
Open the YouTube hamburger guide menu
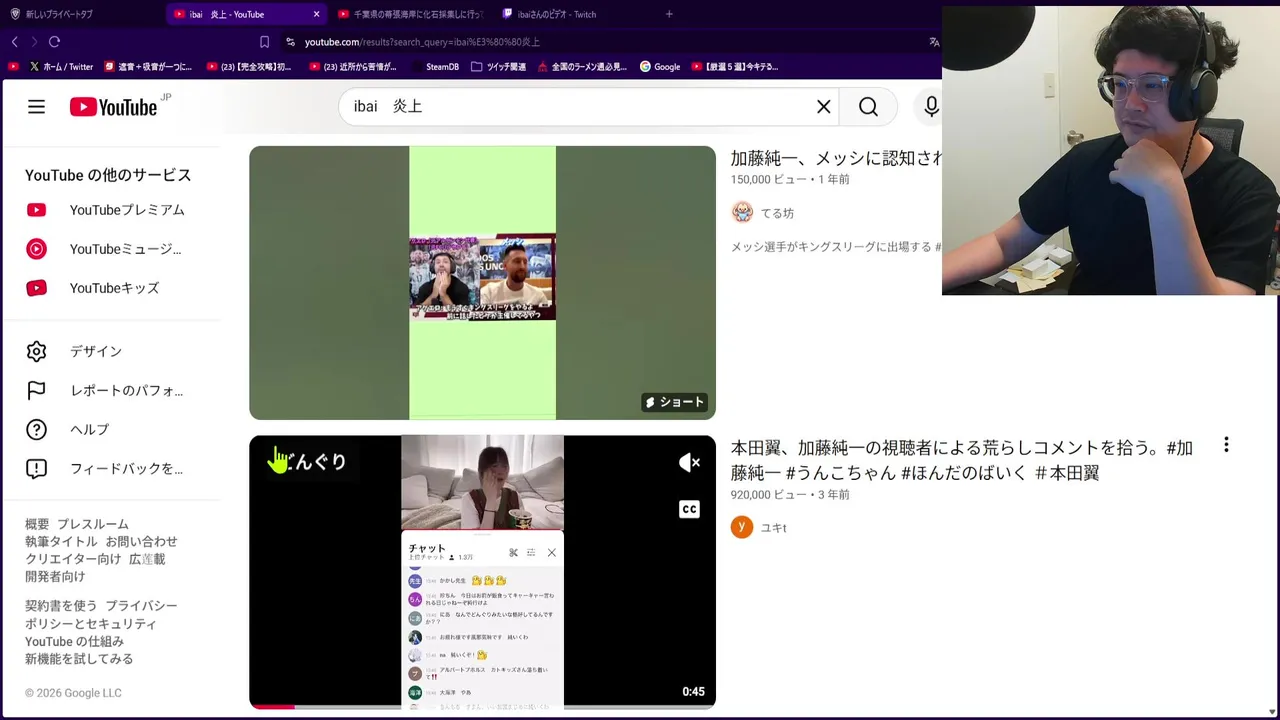tap(36, 107)
